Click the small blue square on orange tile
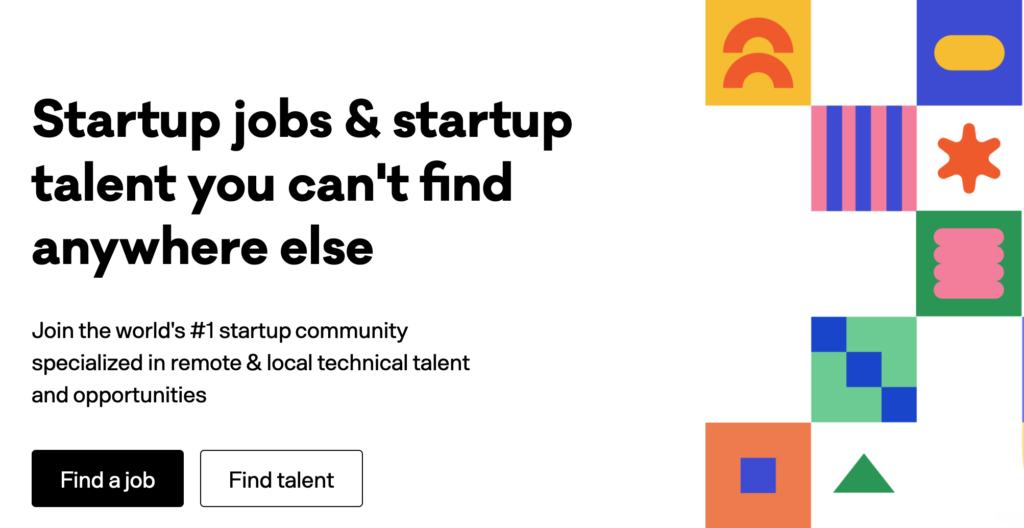Viewport: 1024px width, 528px height. pyautogui.click(x=758, y=475)
